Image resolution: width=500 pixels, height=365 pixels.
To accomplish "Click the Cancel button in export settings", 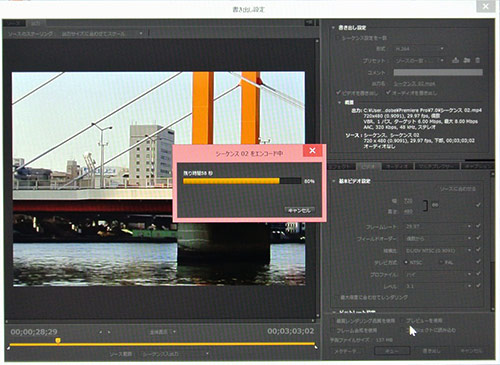I will (471, 351).
